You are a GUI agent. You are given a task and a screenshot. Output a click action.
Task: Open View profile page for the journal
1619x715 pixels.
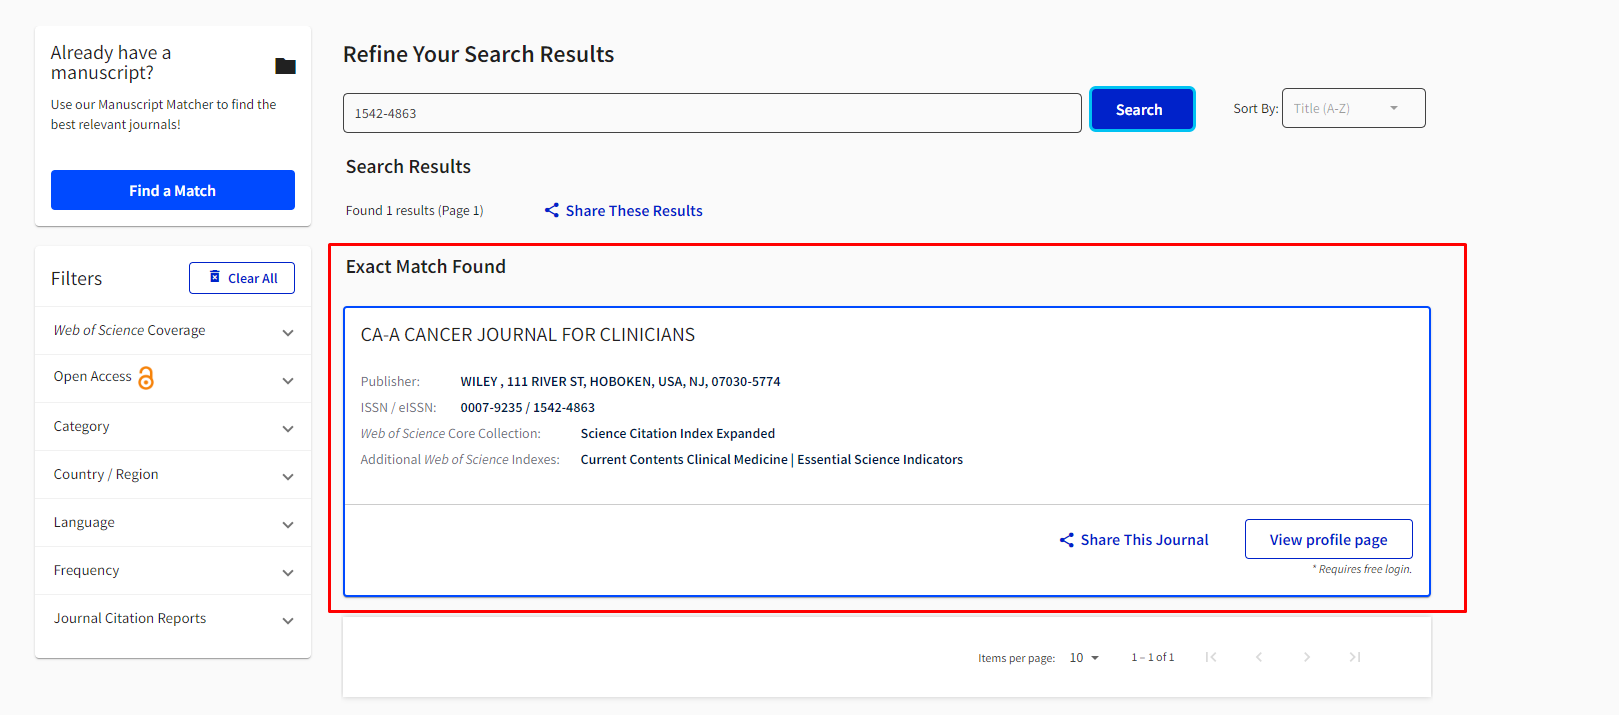pyautogui.click(x=1328, y=539)
